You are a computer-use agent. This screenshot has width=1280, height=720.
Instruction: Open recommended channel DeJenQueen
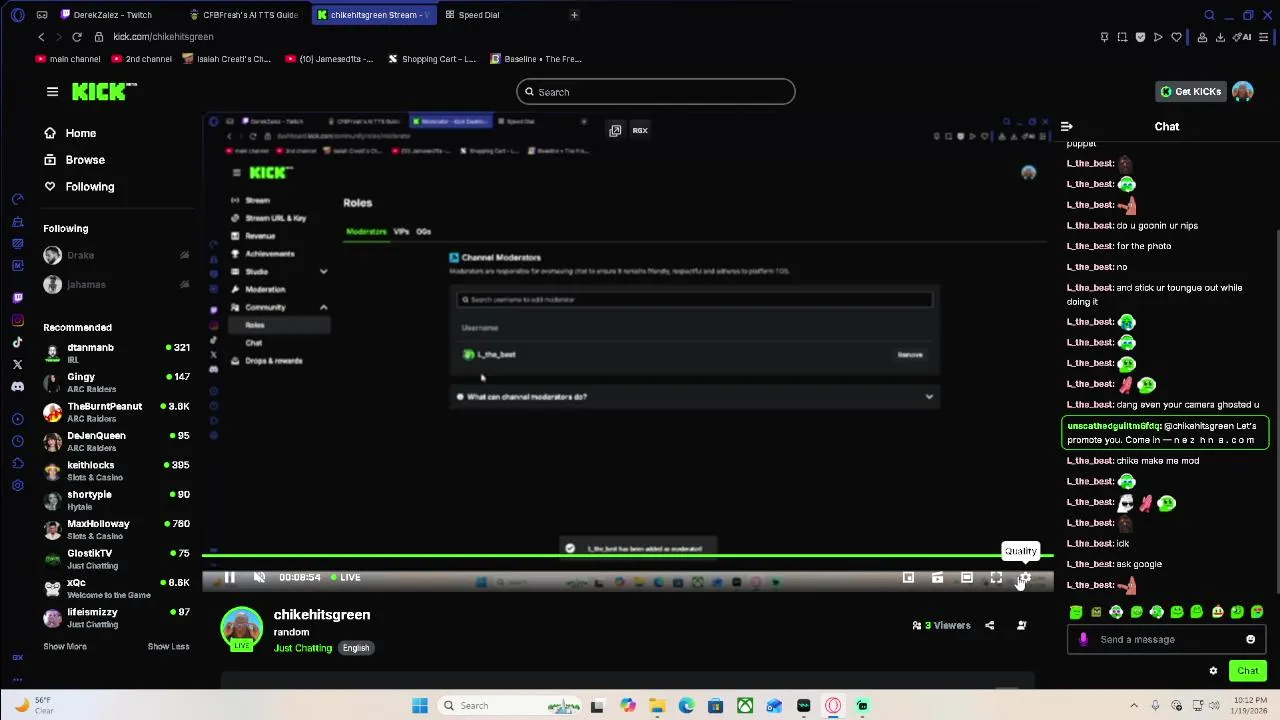(x=116, y=441)
